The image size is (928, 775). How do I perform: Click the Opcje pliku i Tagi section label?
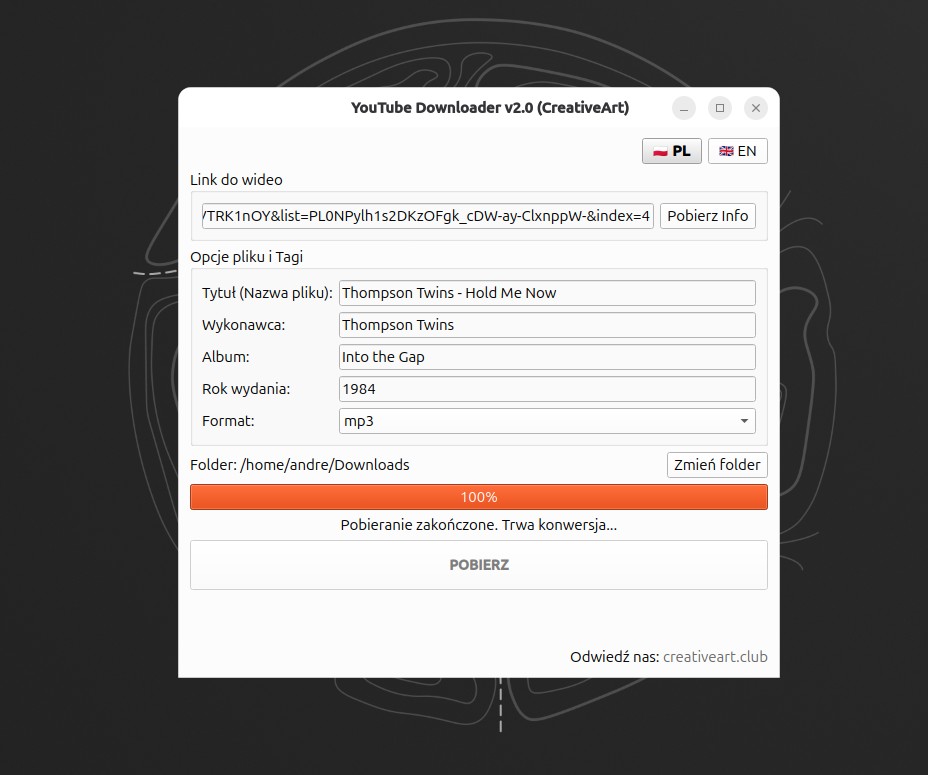point(246,257)
